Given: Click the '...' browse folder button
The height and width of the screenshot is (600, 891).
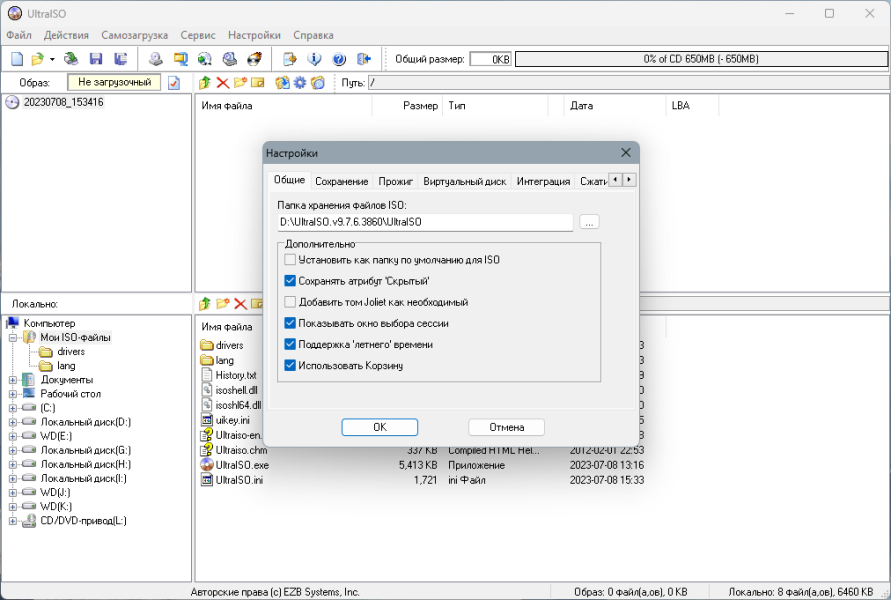Looking at the screenshot, I should tap(589, 222).
